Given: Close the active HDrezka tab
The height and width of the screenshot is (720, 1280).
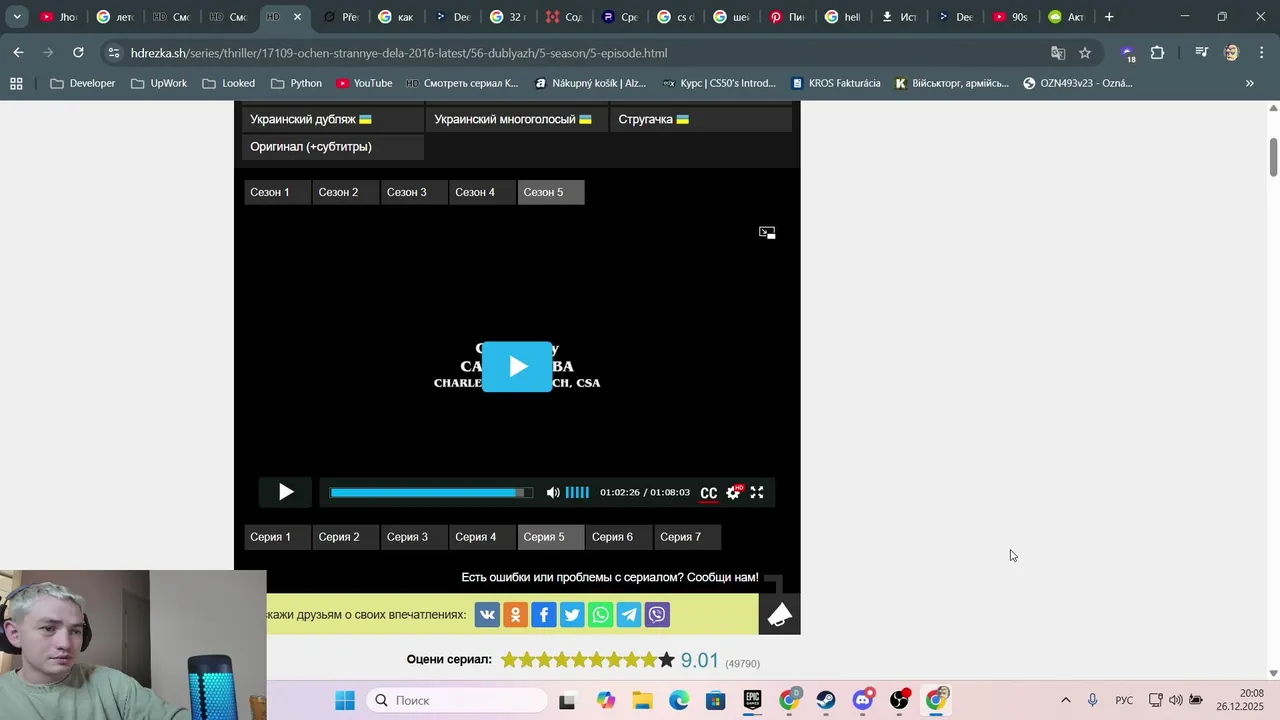Looking at the screenshot, I should [297, 17].
